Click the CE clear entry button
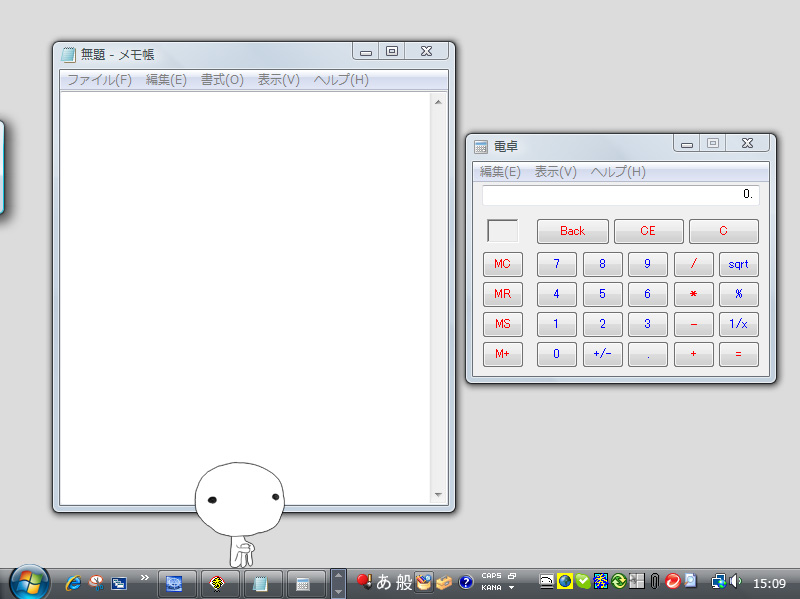The height and width of the screenshot is (599, 800). [648, 231]
